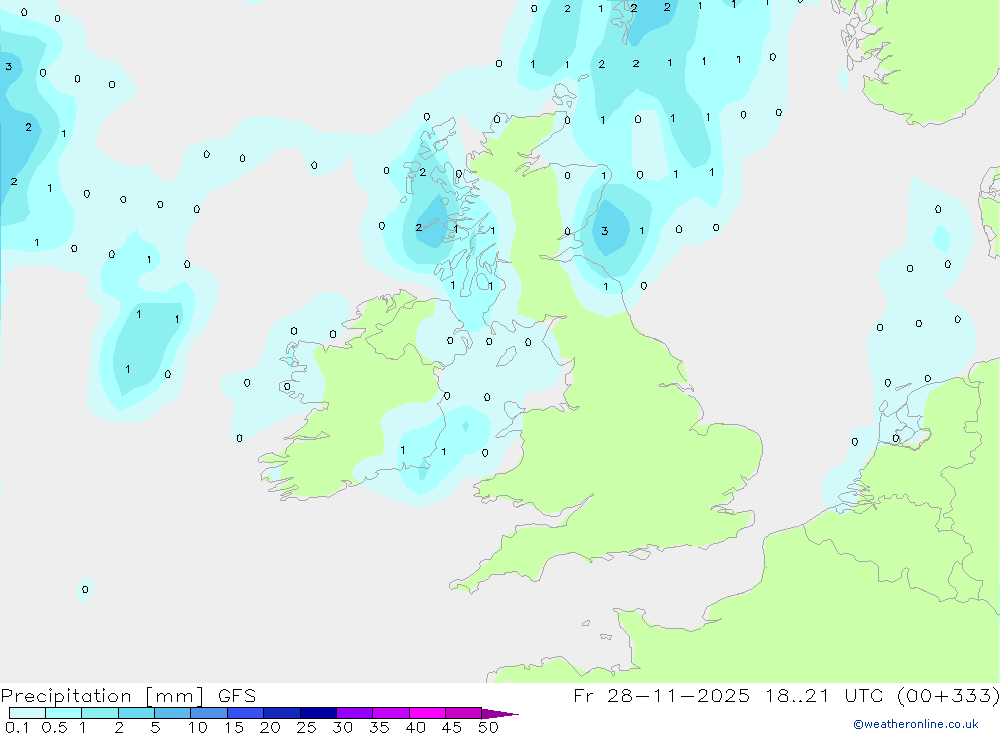1000x733 pixels.
Task: Select the 10–15 mm legend color swatch
Action: (209, 713)
